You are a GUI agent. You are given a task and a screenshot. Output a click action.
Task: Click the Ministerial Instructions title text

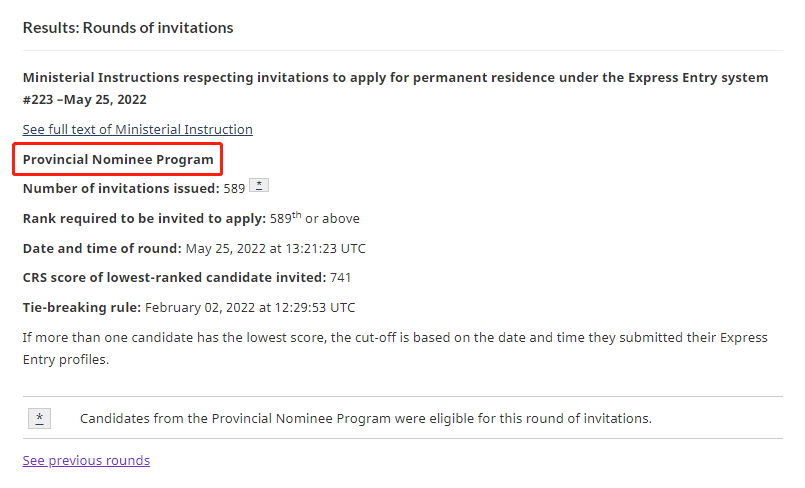(x=395, y=78)
